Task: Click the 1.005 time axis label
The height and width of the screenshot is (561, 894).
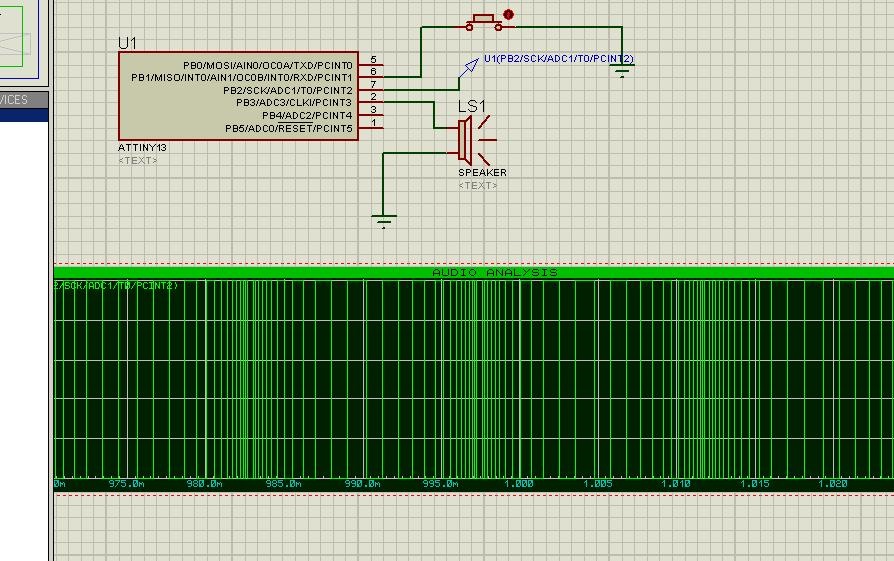Action: coord(598,484)
